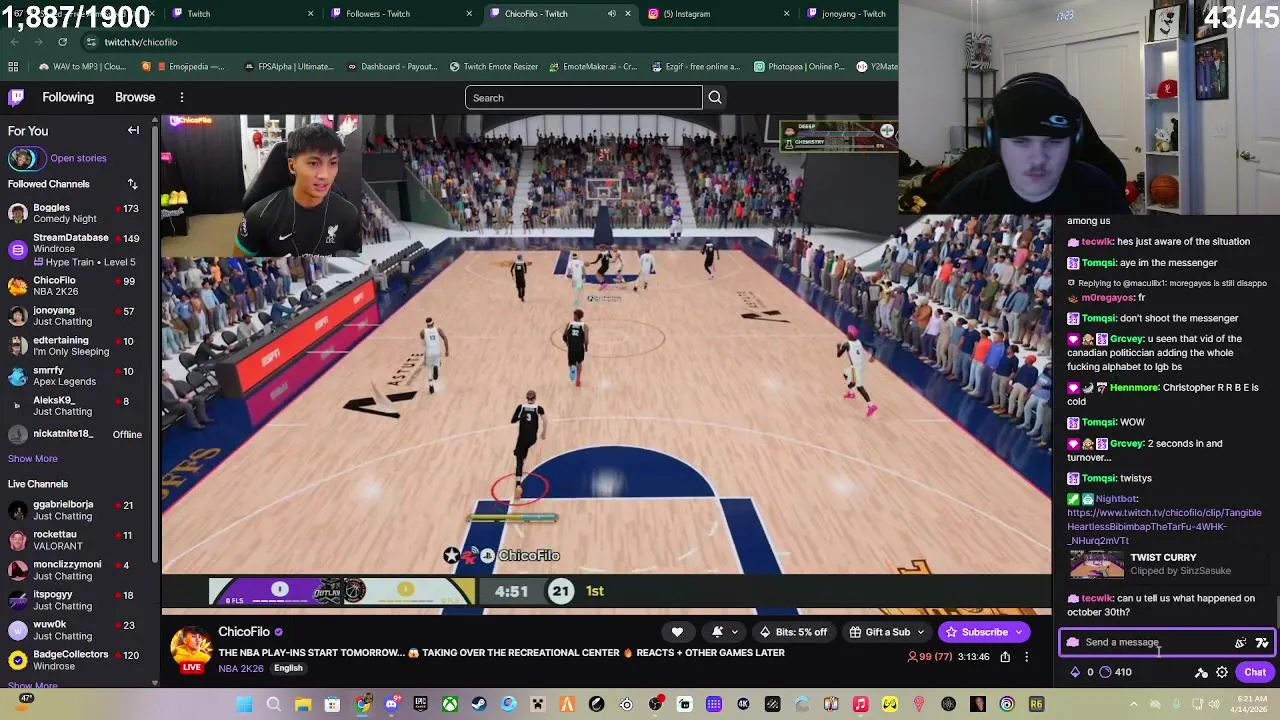Image resolution: width=1280 pixels, height=720 pixels.
Task: Share the stream with the share icon
Action: [x=1005, y=657]
